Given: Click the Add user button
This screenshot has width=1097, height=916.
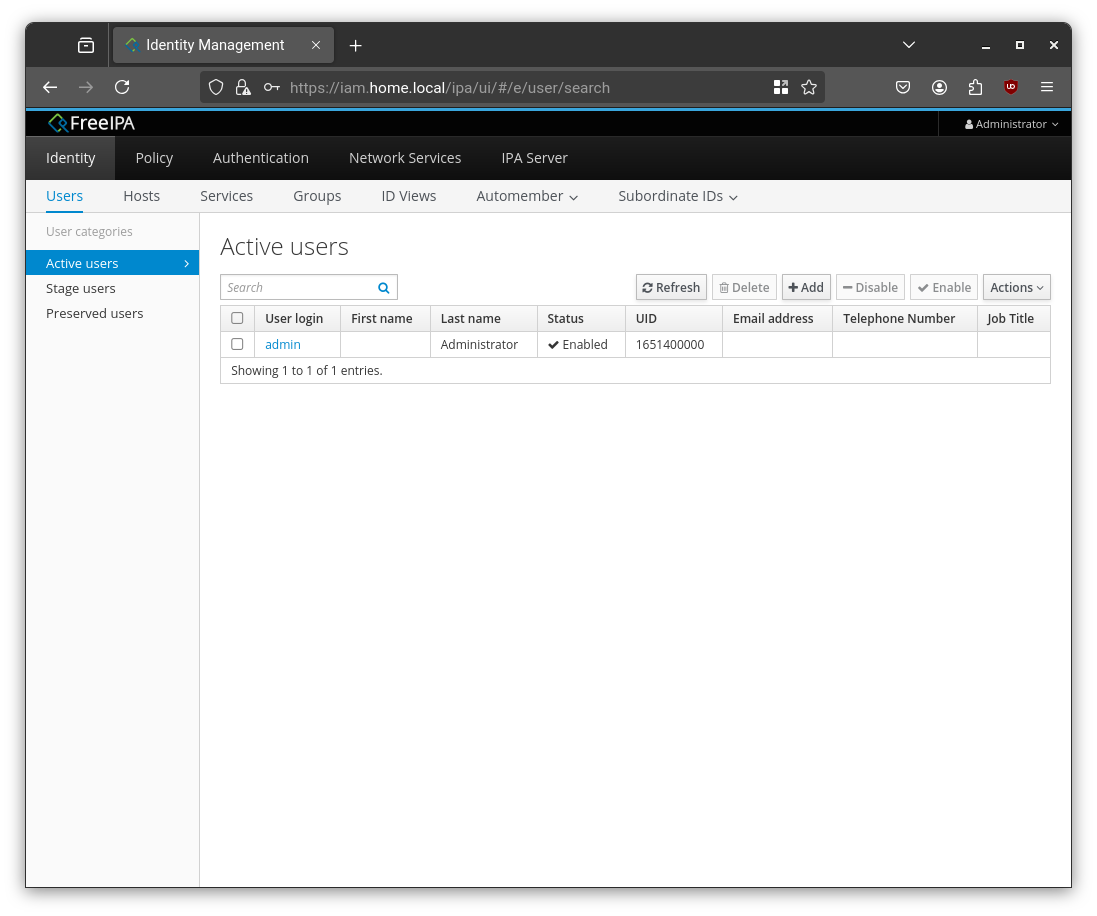Looking at the screenshot, I should point(806,288).
